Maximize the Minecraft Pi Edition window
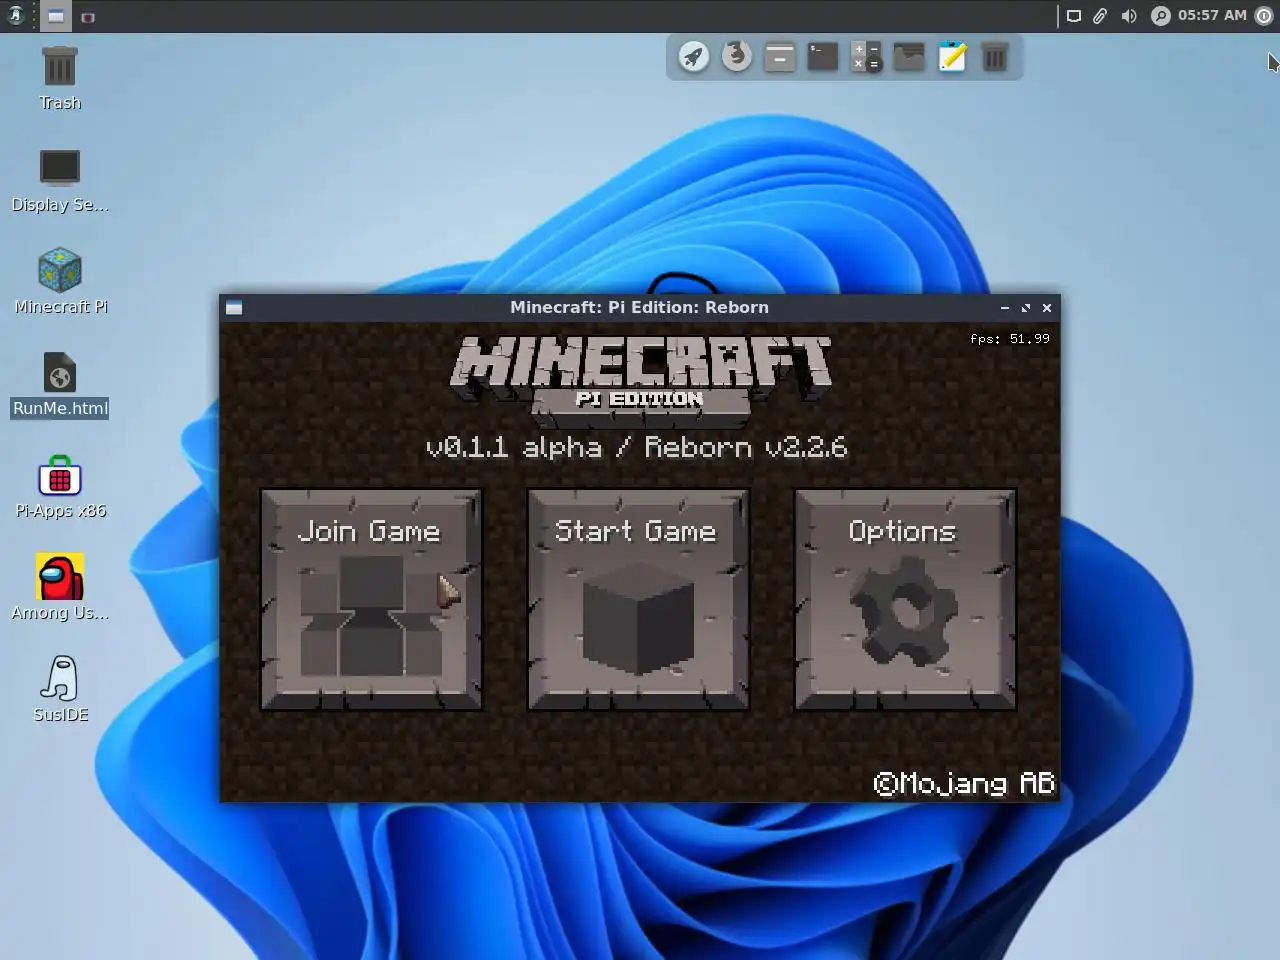Image resolution: width=1280 pixels, height=960 pixels. pyautogui.click(x=1026, y=308)
